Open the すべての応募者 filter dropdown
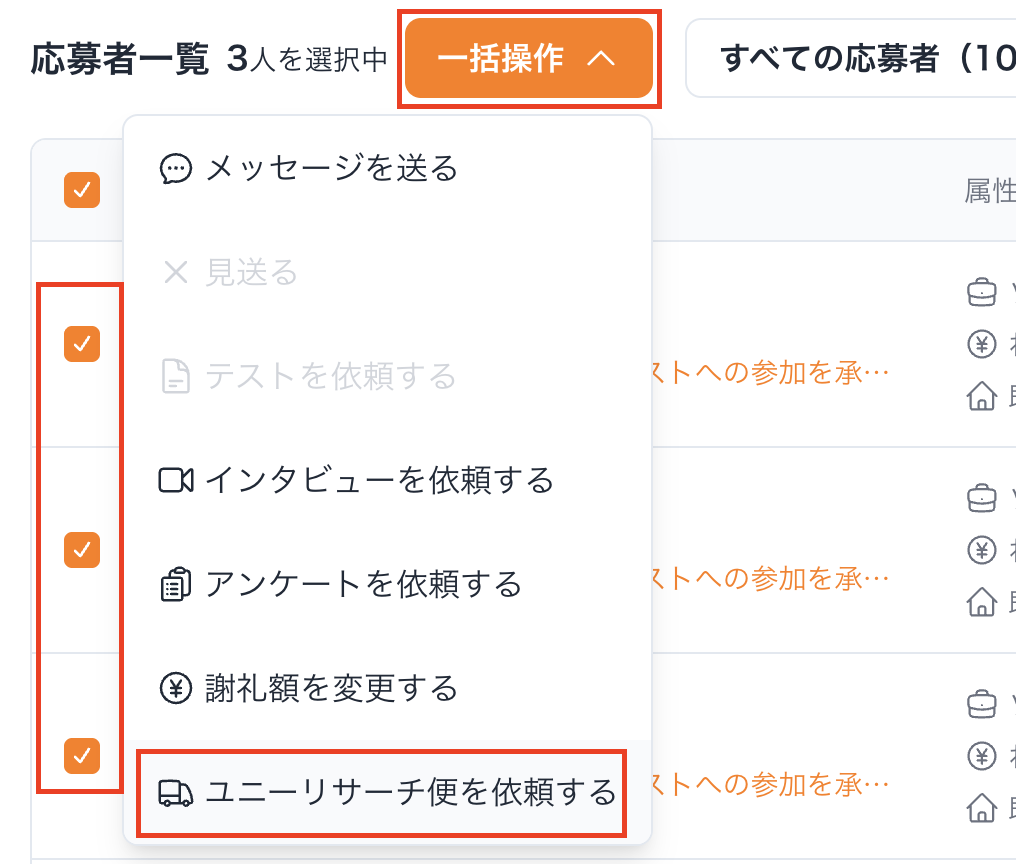 click(x=850, y=59)
